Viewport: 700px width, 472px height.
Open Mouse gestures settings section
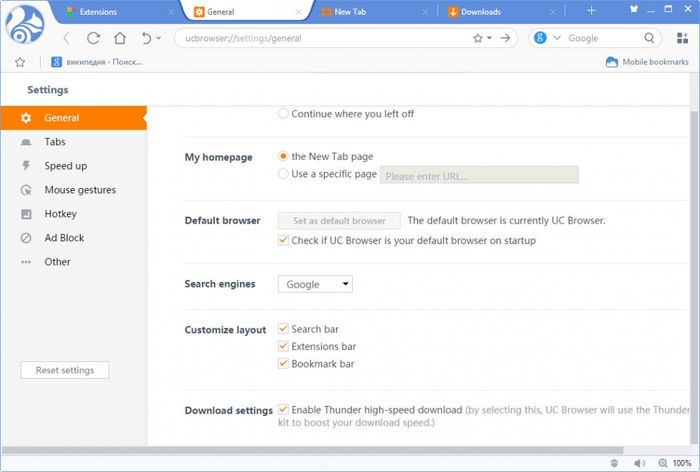click(74, 190)
